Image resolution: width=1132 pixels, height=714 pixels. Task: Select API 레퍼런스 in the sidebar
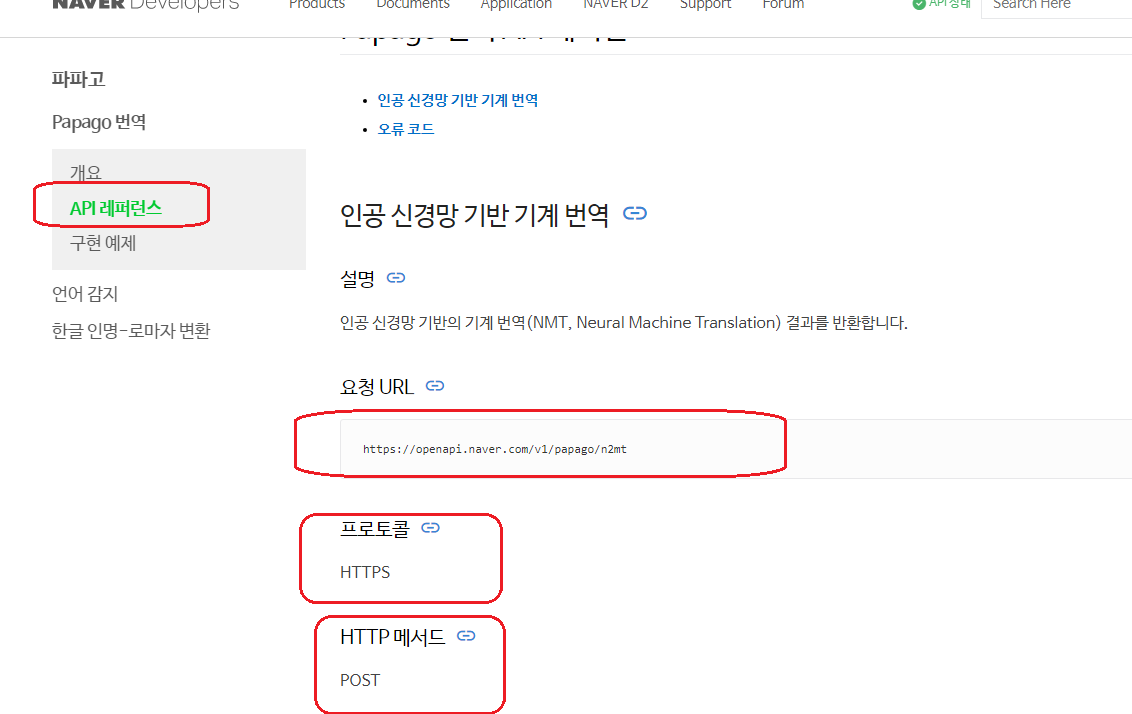coord(116,208)
